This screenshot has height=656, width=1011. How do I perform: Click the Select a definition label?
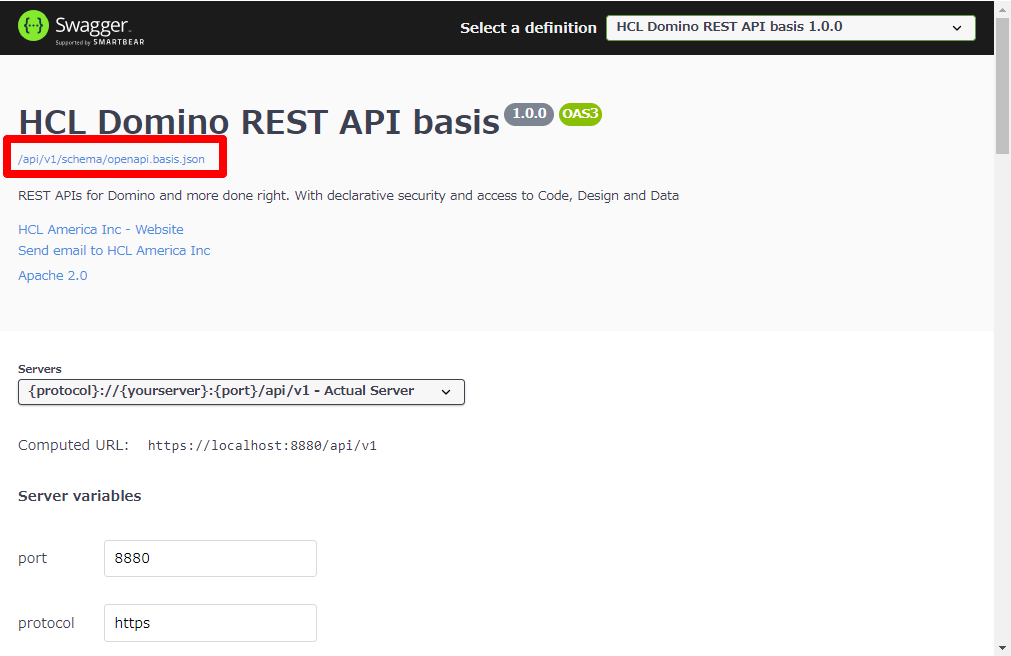click(x=528, y=28)
